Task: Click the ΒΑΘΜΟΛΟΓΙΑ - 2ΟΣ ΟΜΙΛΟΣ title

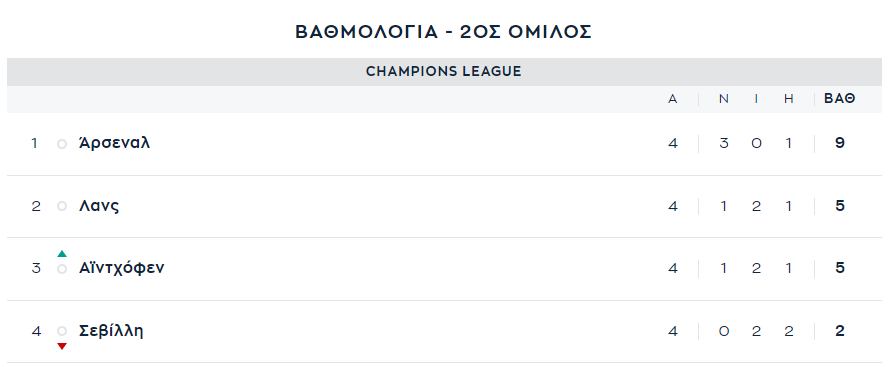Action: pyautogui.click(x=443, y=32)
